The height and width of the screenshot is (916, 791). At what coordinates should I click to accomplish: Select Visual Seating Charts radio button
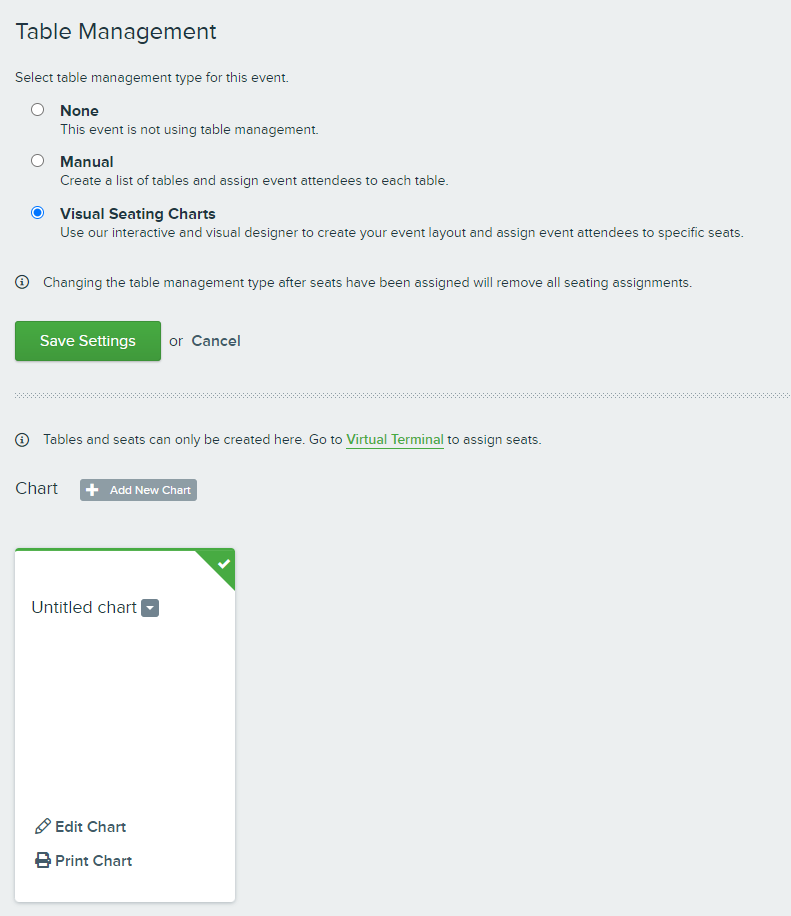[x=37, y=213]
